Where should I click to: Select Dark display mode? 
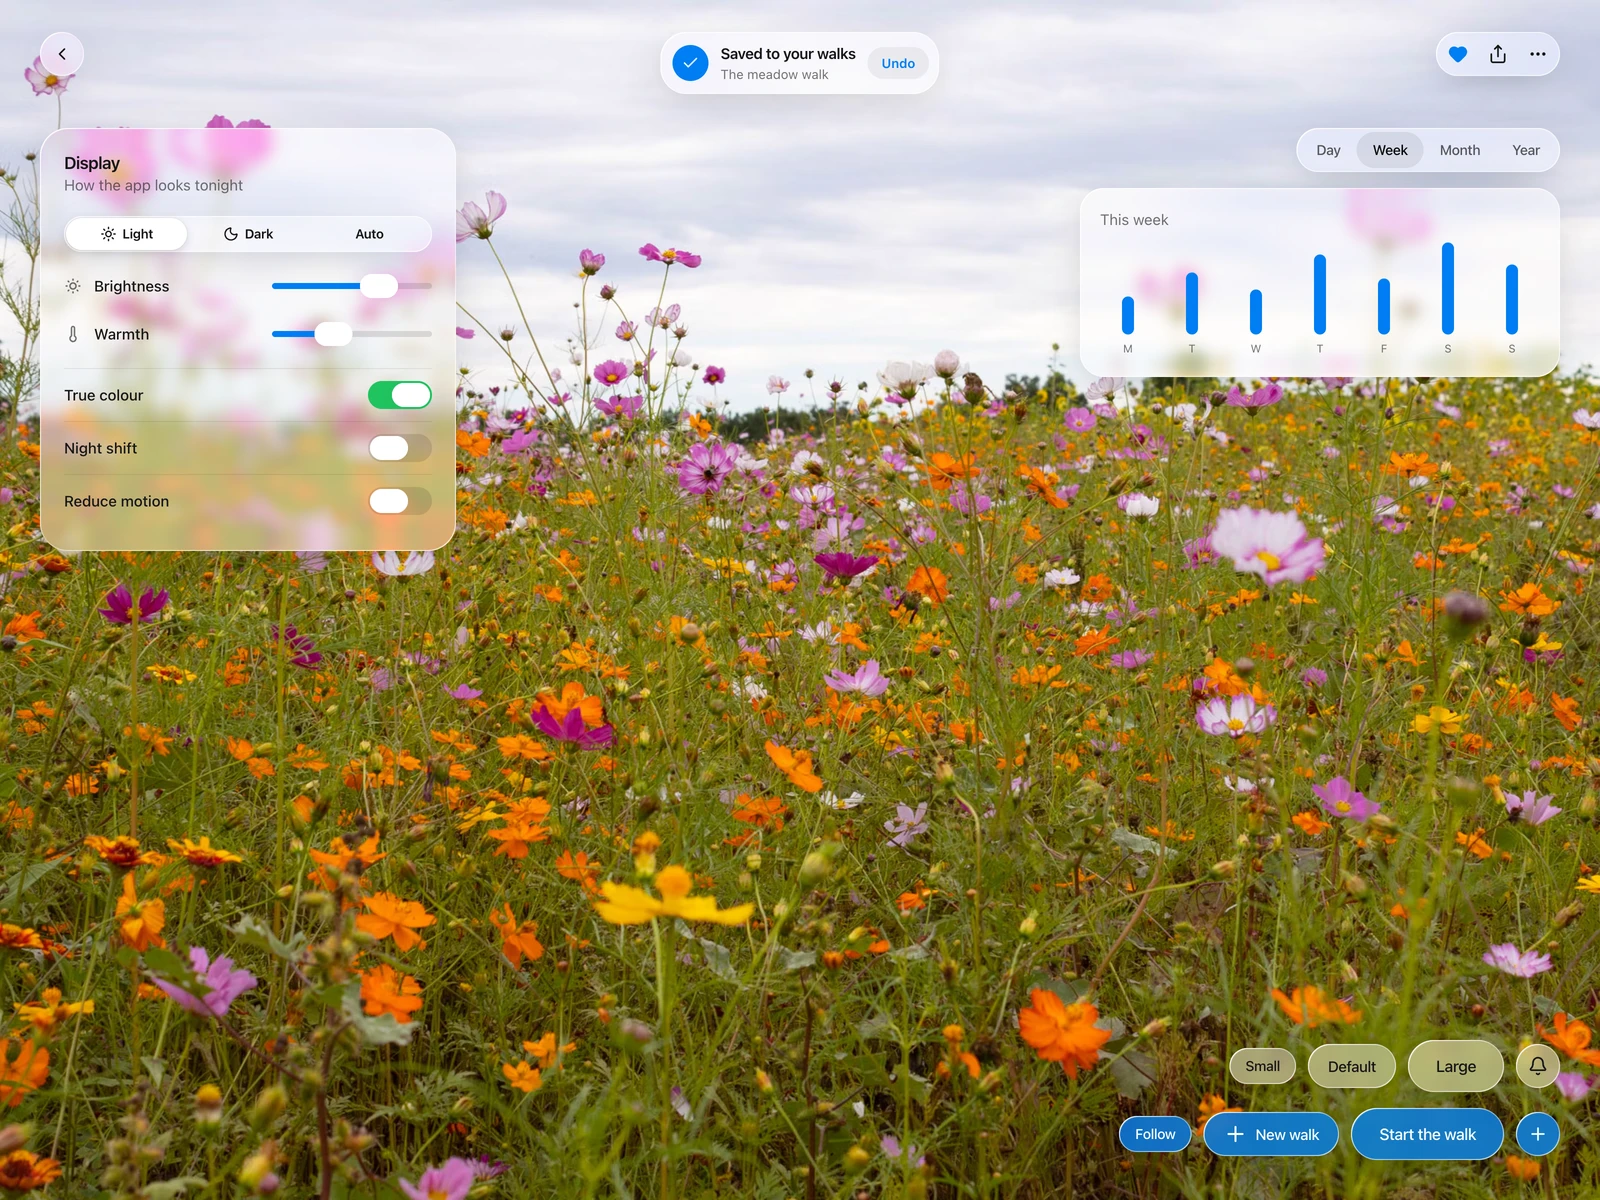tap(248, 234)
